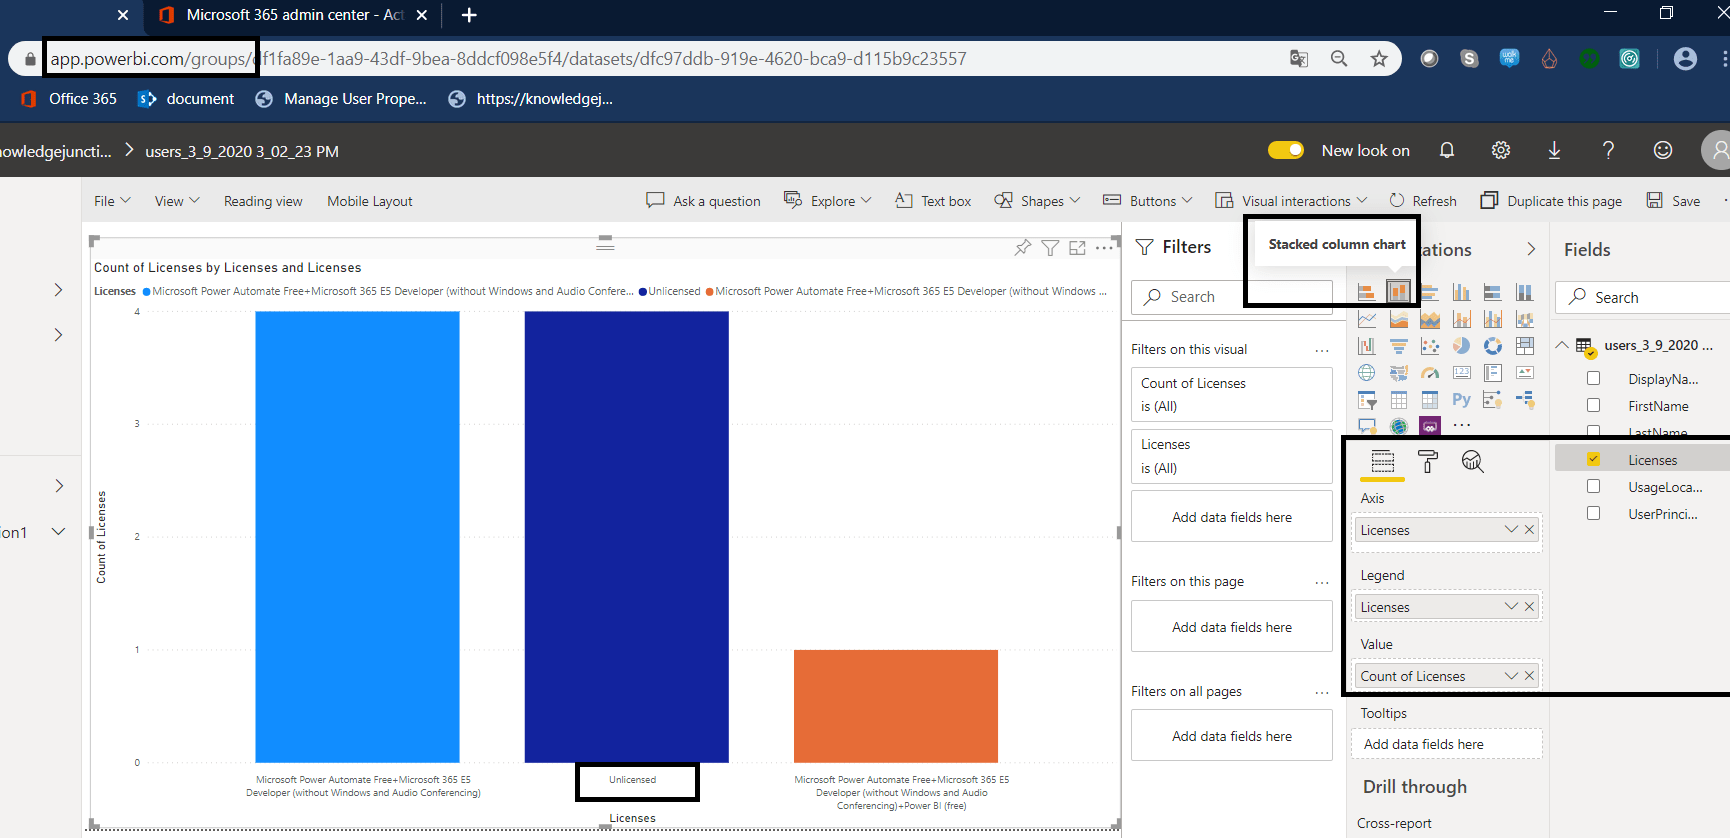1730x838 pixels.
Task: Select the treemap visual
Action: click(1525, 346)
